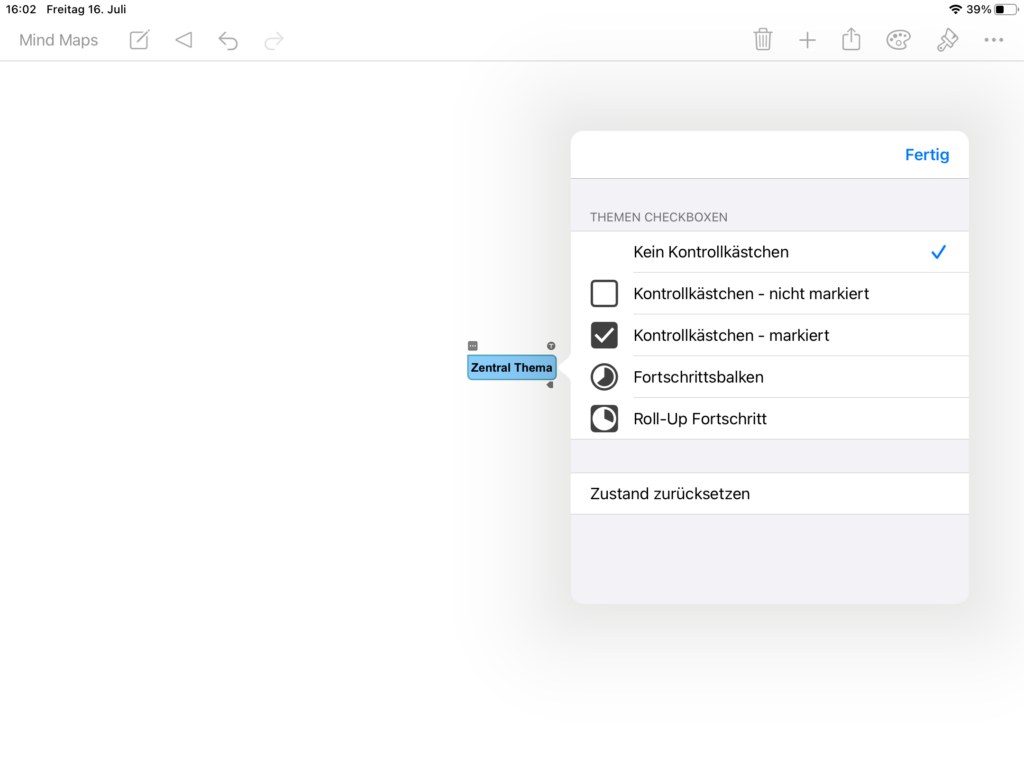The height and width of the screenshot is (768, 1024).
Task: Tap the edit note pencil icon
Action: coord(139,40)
